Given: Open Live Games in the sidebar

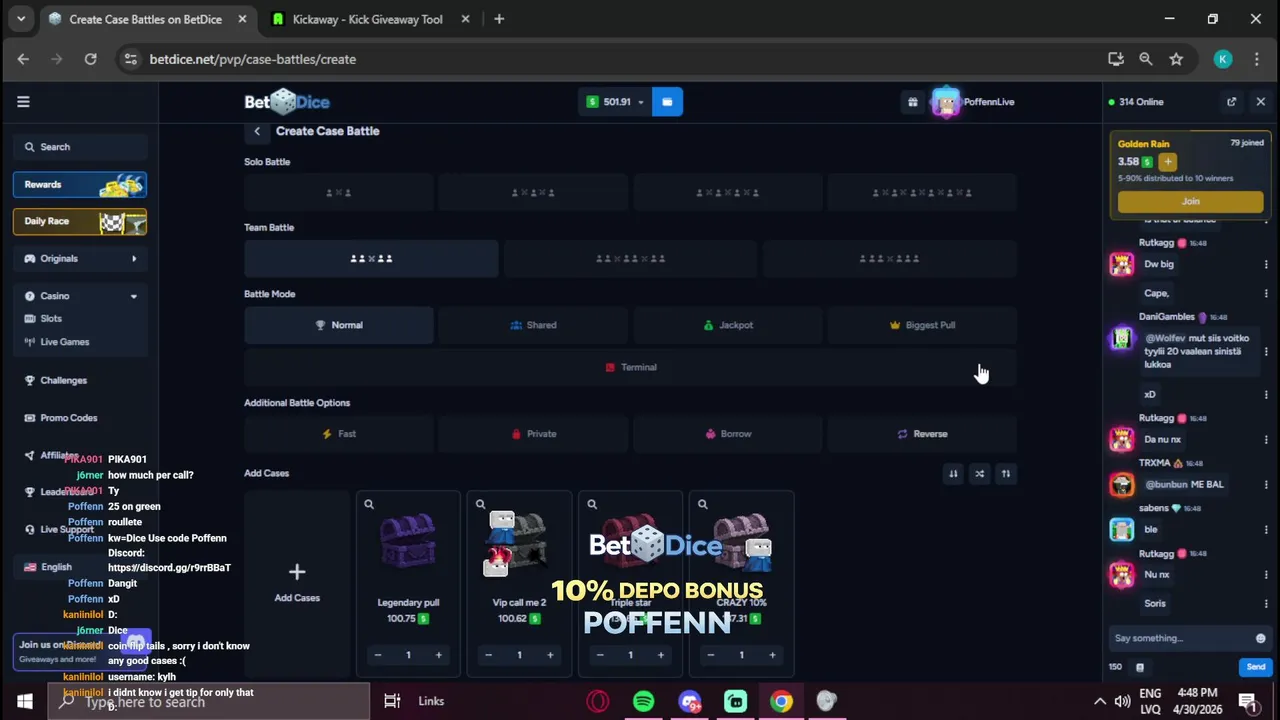Looking at the screenshot, I should pos(65,342).
